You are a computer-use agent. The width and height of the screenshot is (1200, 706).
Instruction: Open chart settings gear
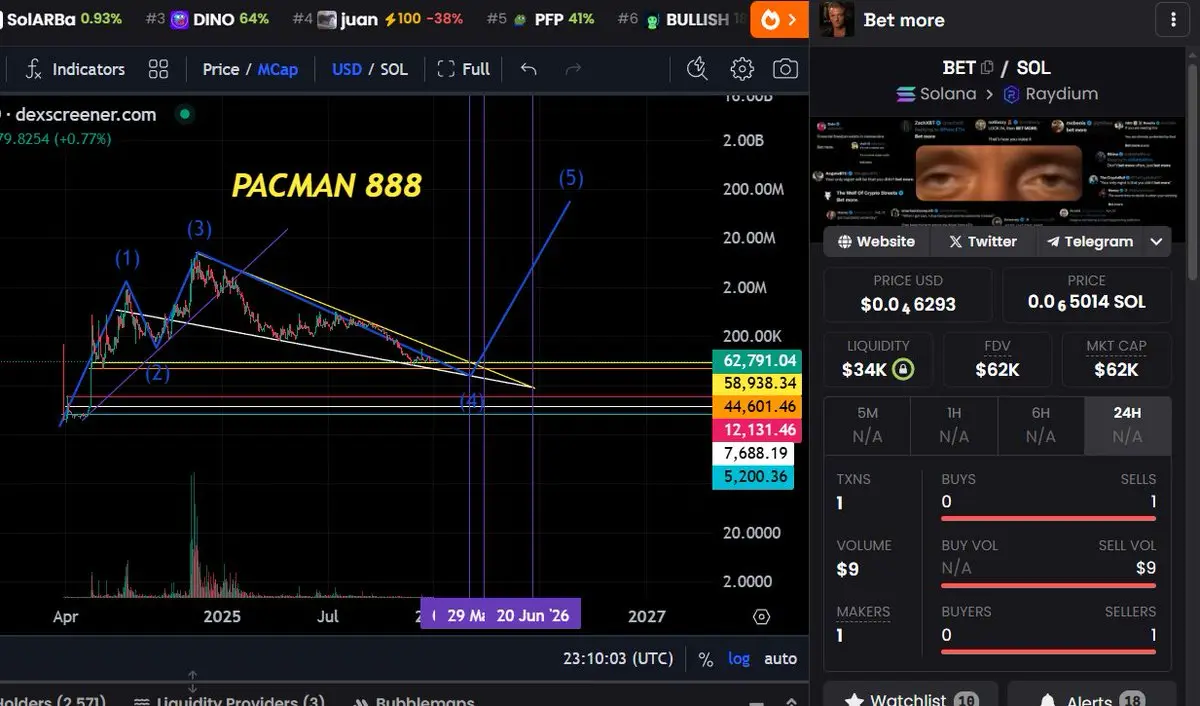pos(741,69)
